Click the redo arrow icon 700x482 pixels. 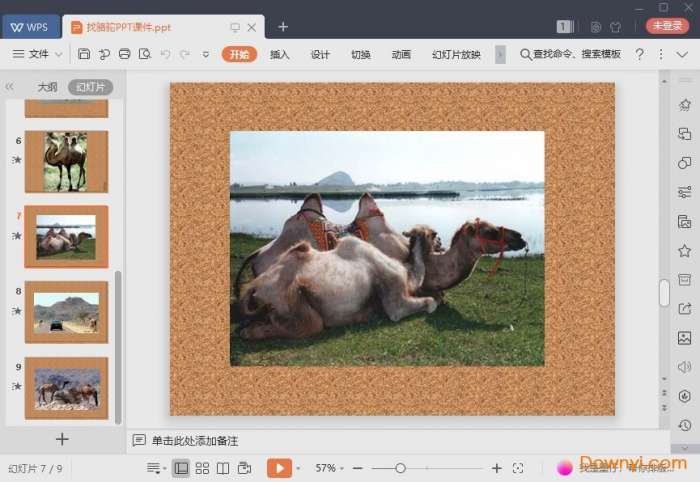[x=185, y=54]
